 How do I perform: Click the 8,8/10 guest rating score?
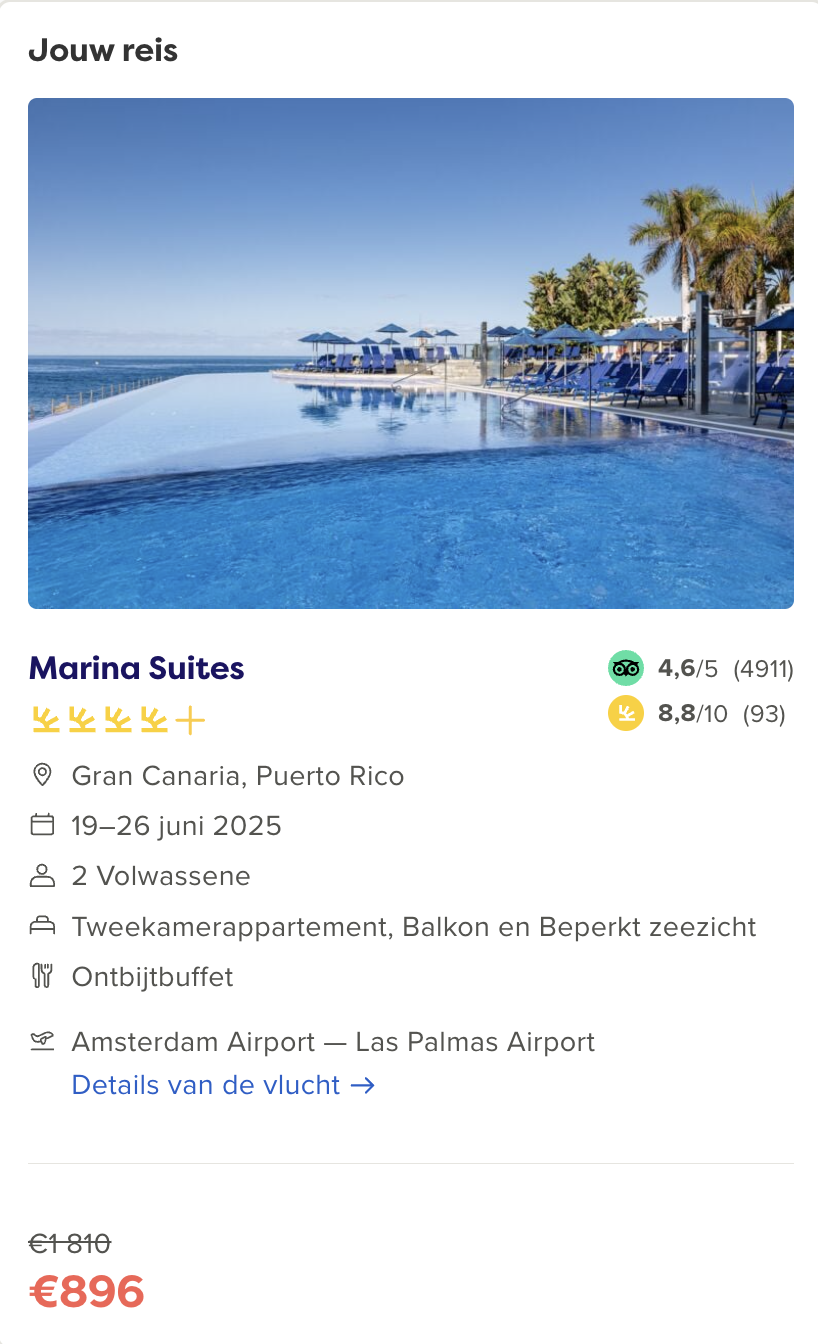[693, 714]
